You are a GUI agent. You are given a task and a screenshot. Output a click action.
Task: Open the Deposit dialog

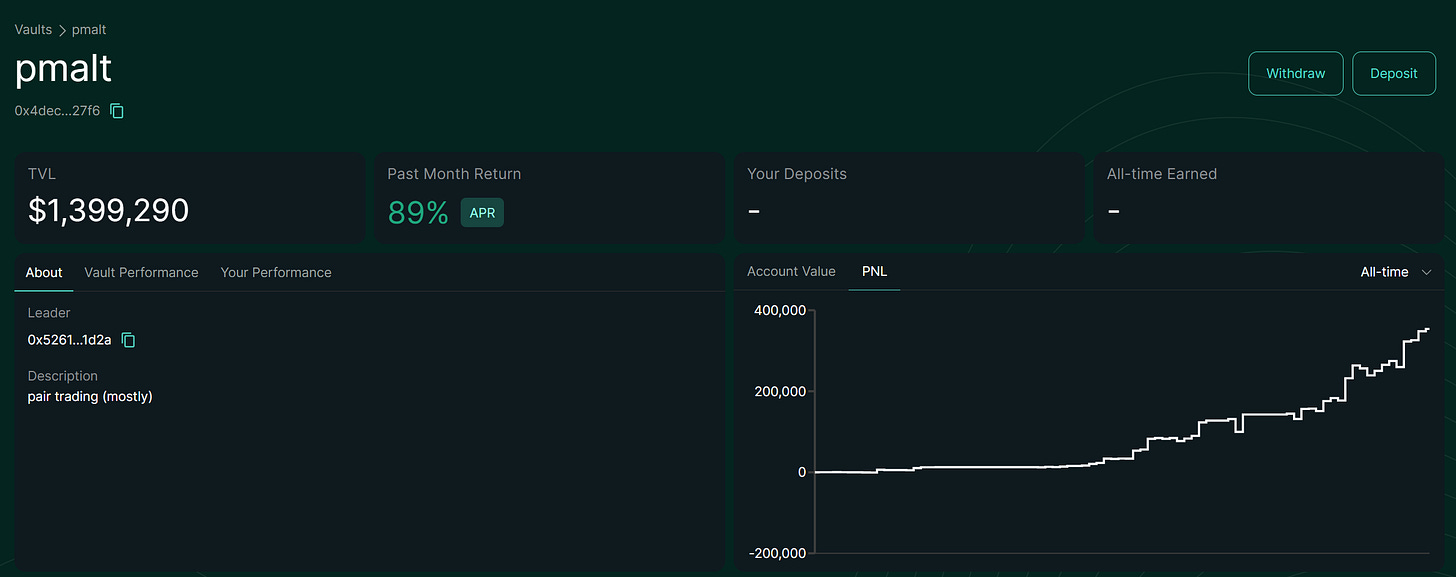1394,73
